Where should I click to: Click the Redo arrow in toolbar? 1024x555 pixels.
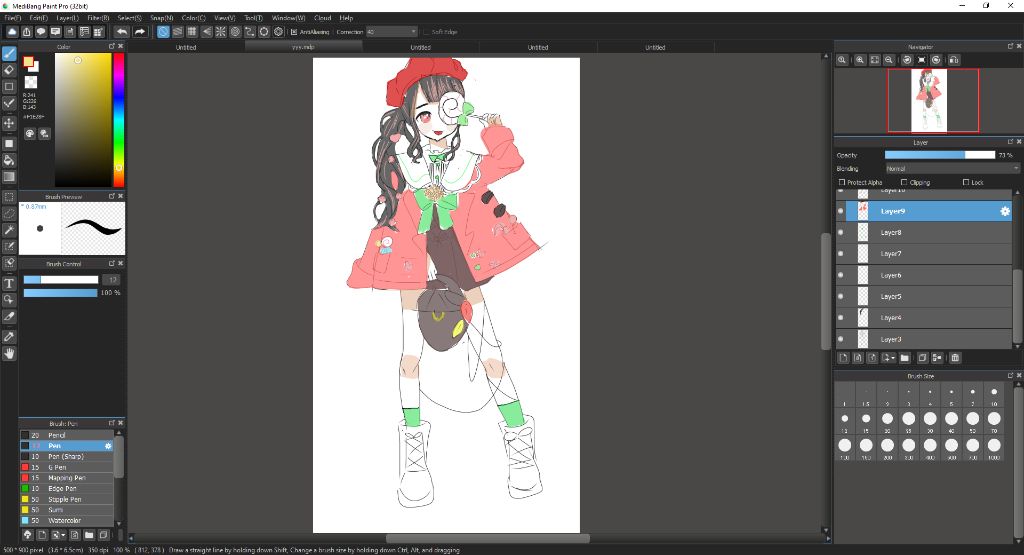tap(140, 31)
